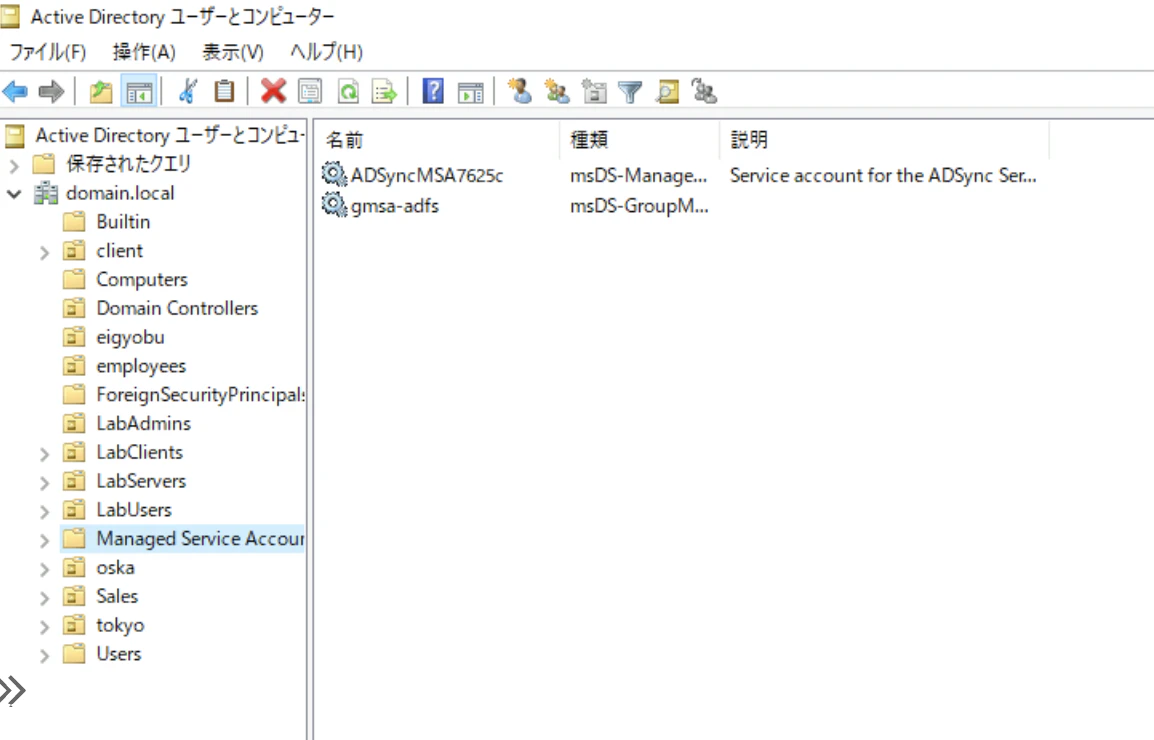This screenshot has height=740, width=1154.
Task: Select the eigyobu OU
Action: point(130,337)
